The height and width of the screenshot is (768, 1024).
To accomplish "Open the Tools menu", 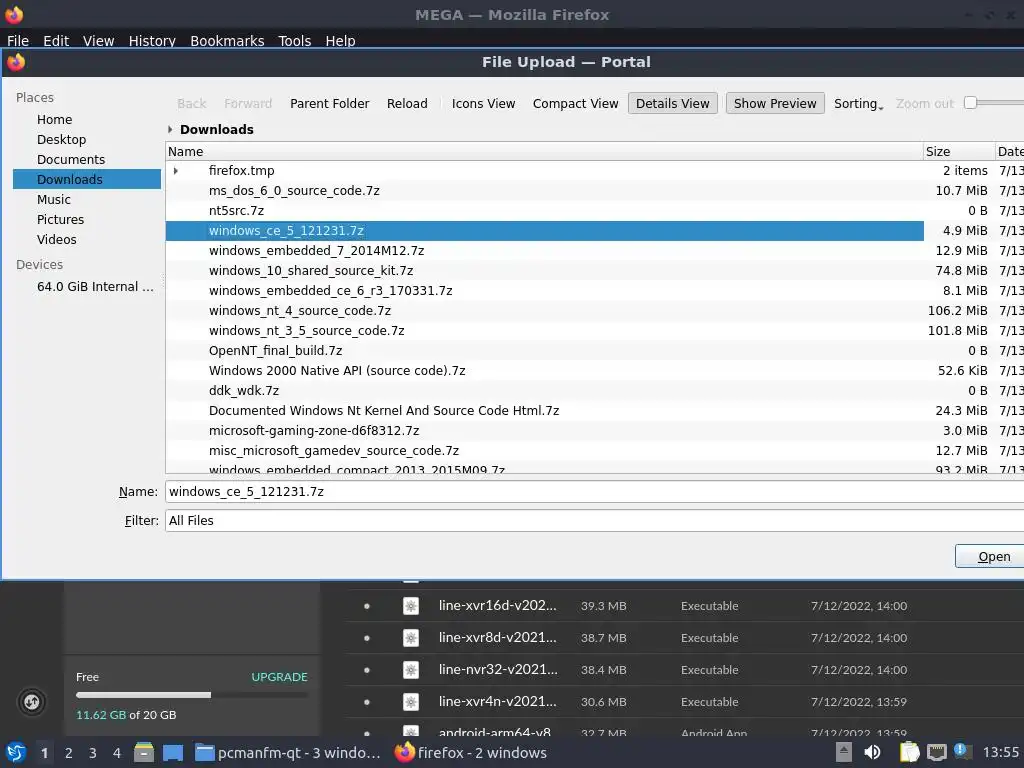I will (295, 40).
